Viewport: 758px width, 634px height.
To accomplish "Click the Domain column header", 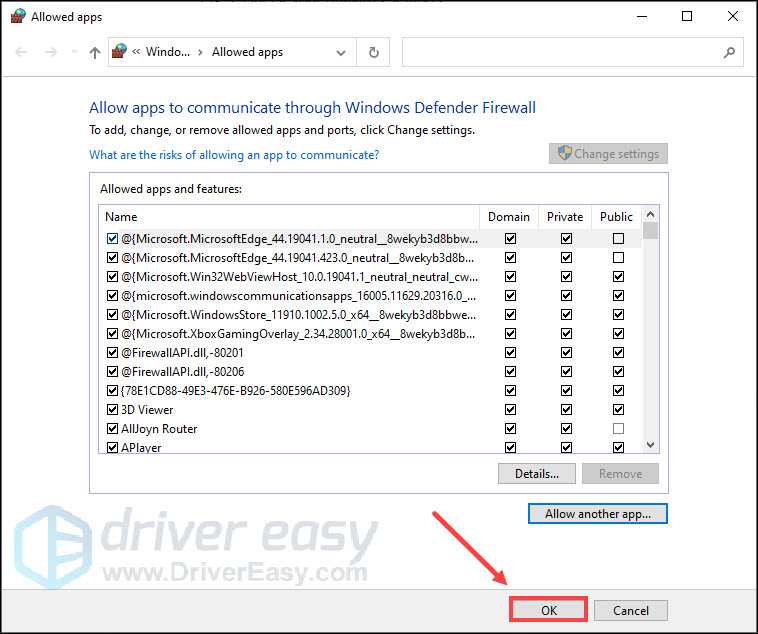I will pos(509,217).
